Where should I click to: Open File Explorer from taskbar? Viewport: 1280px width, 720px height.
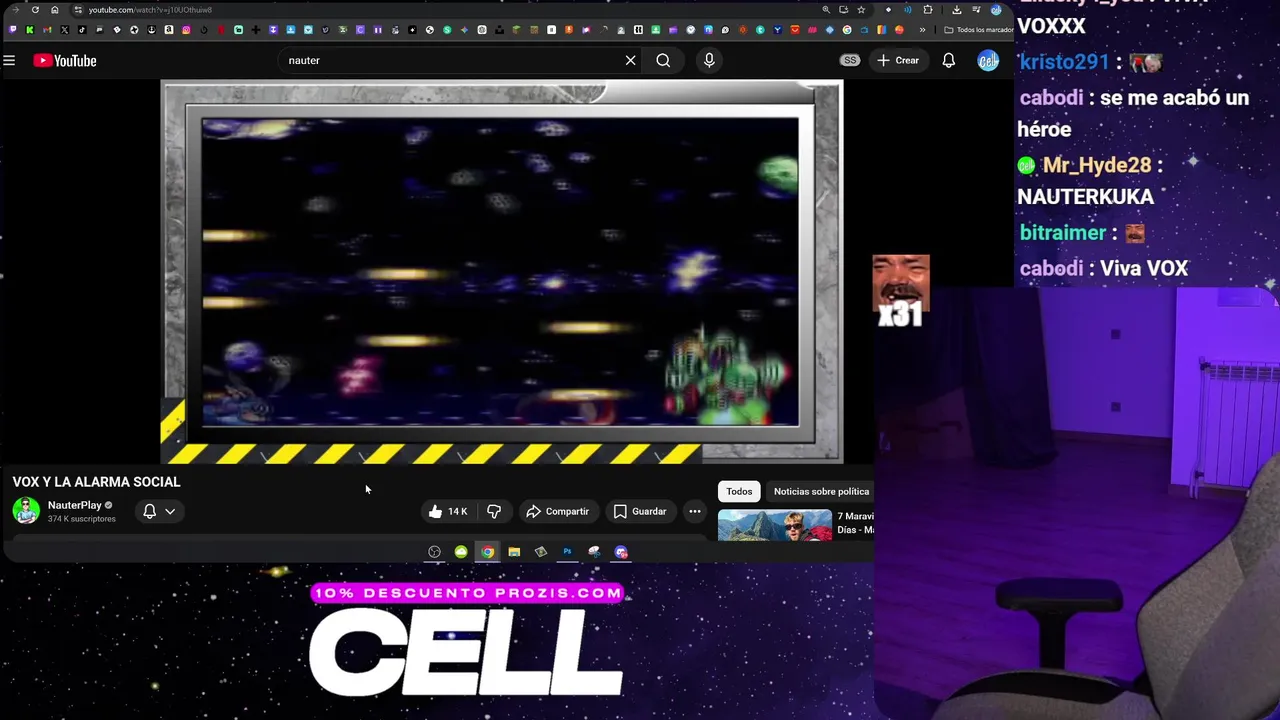[514, 552]
